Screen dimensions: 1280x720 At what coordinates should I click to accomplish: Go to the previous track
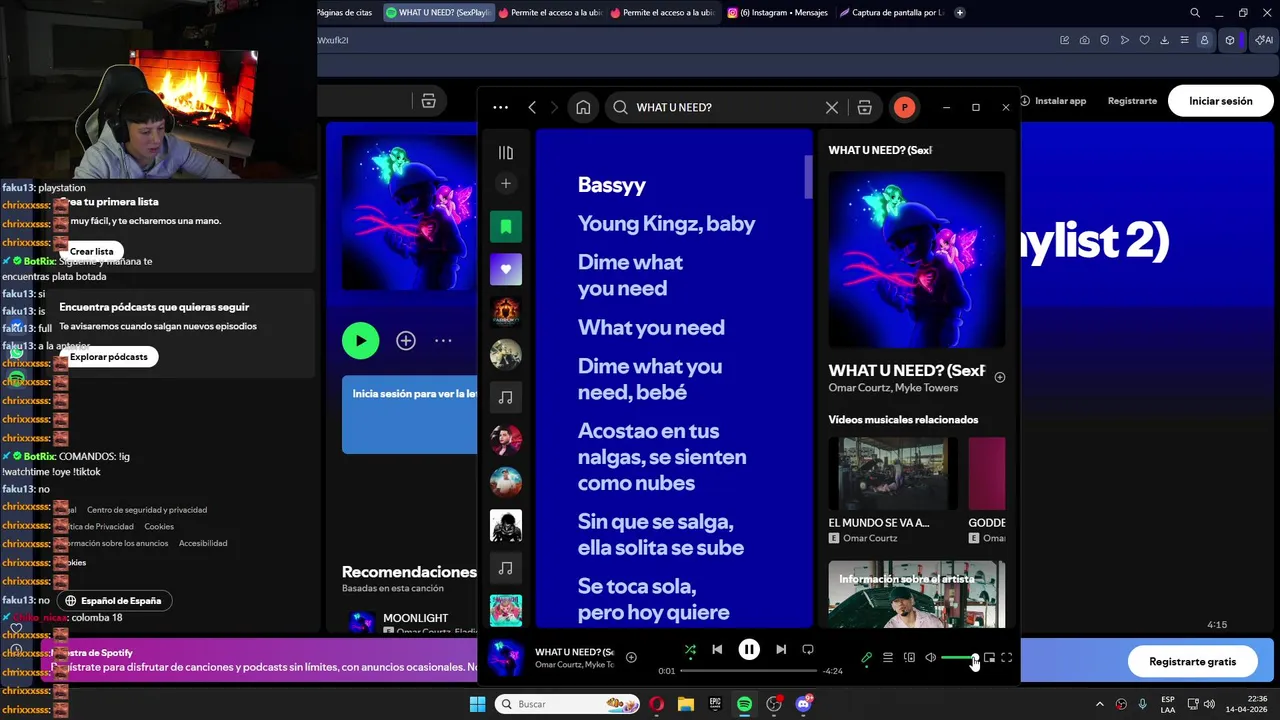[x=717, y=649]
